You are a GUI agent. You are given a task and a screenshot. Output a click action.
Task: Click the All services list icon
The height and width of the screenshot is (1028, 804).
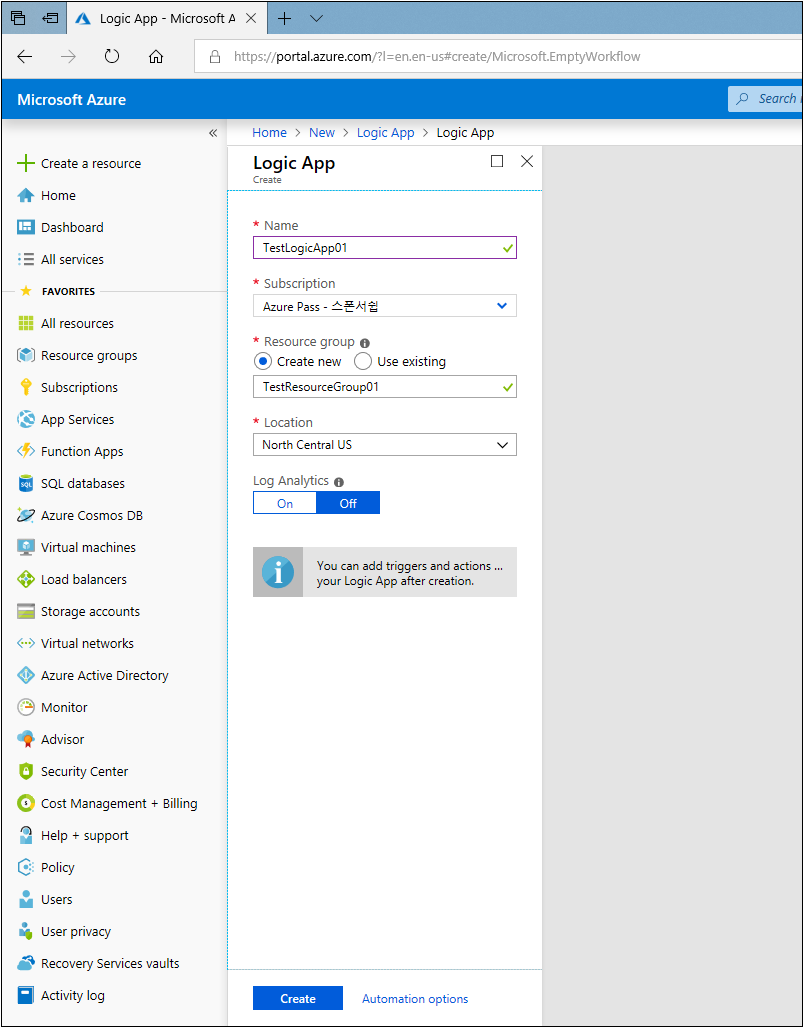point(26,260)
